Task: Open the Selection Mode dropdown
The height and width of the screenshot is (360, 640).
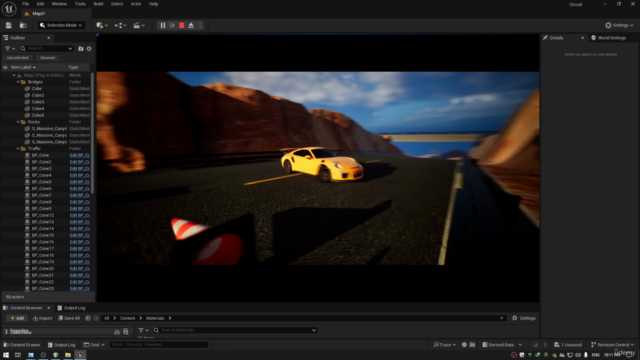Action: point(61,25)
